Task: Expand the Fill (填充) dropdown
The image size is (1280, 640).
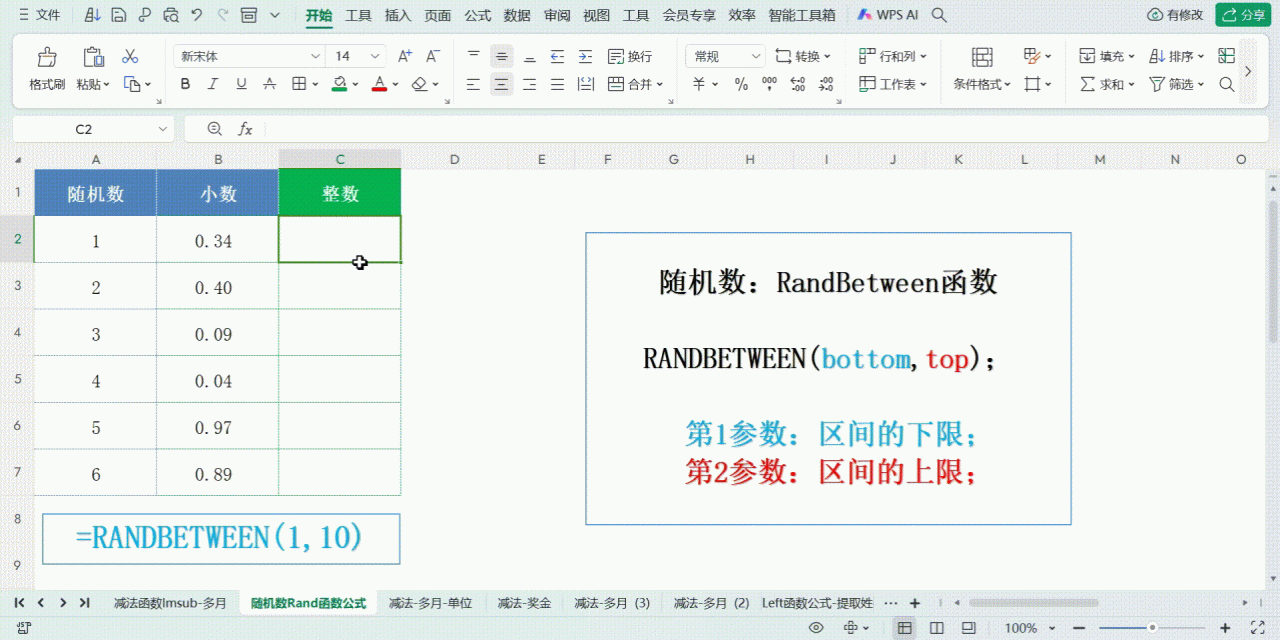Action: [x=1130, y=57]
